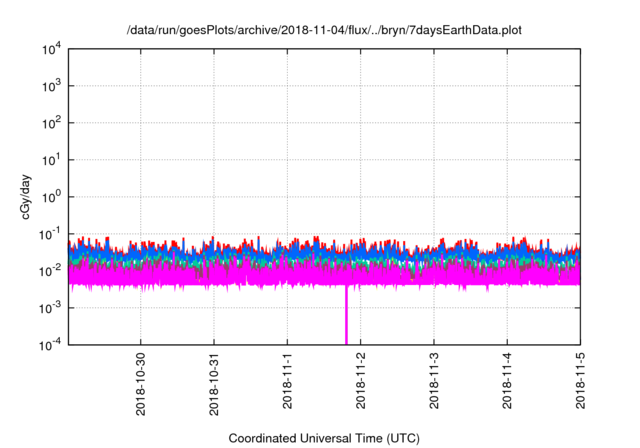Screen dimensions: 640x448
Task: Click the 10^-2 y-axis tick label
Action: tap(50, 271)
